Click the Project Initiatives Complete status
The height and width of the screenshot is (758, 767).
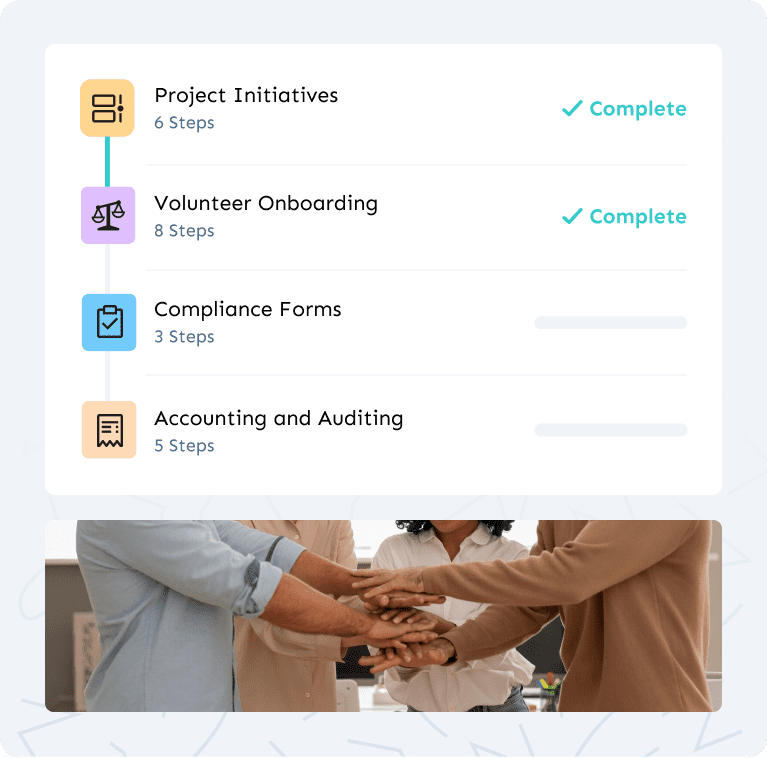tap(637, 109)
